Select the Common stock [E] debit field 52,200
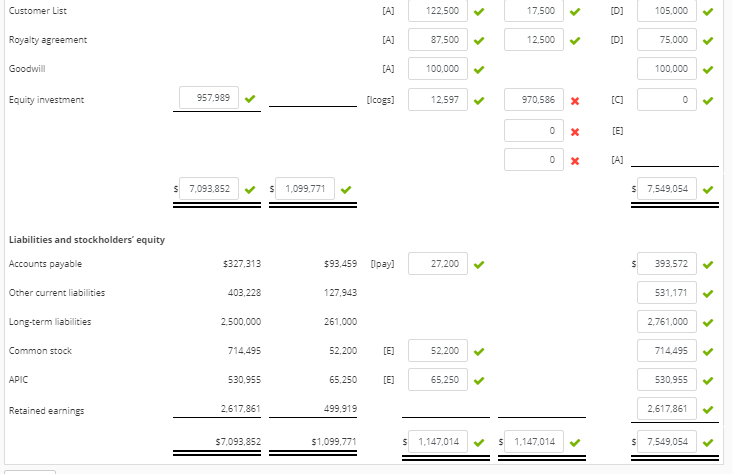Viewport: 732px width, 474px height. click(438, 351)
